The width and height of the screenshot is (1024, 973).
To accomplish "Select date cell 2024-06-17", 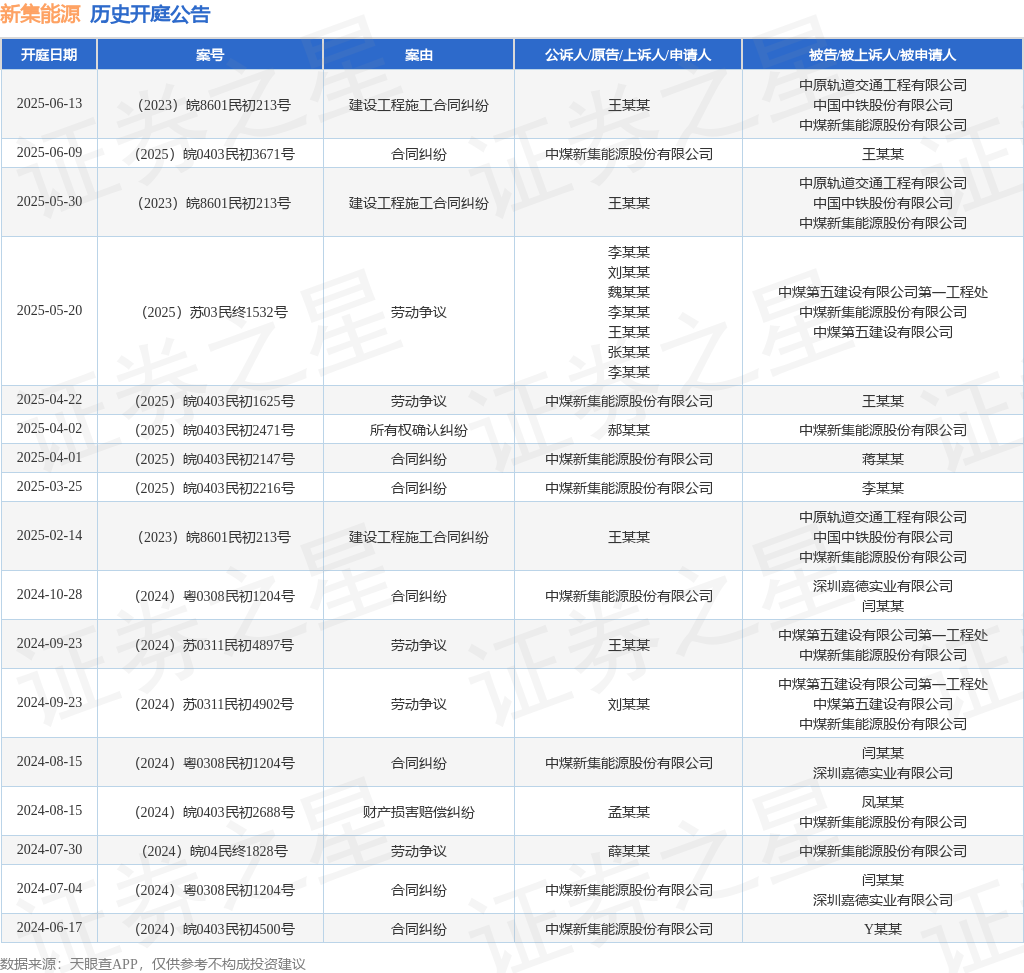I will coord(50,927).
